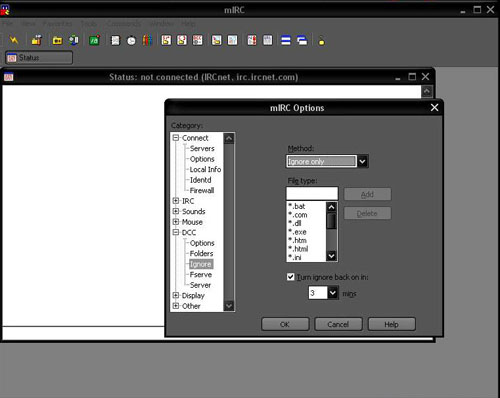500x398 pixels.
Task: Collapse the Connect tree category
Action: coord(176,137)
